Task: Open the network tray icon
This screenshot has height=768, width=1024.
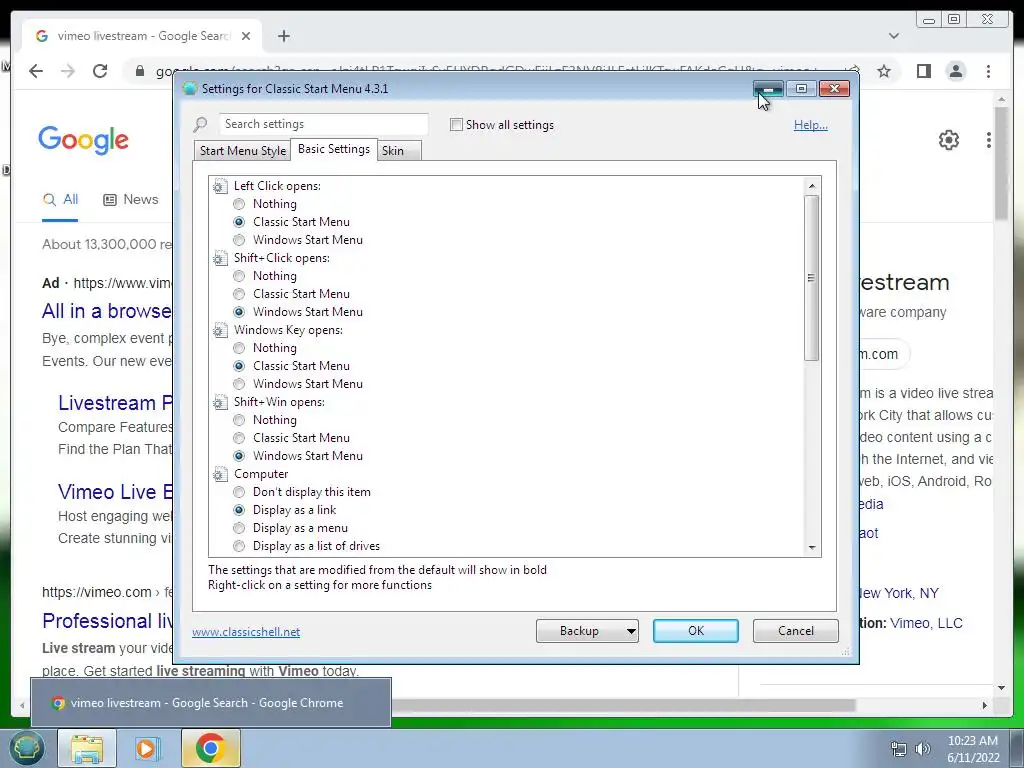Action: pyautogui.click(x=899, y=749)
